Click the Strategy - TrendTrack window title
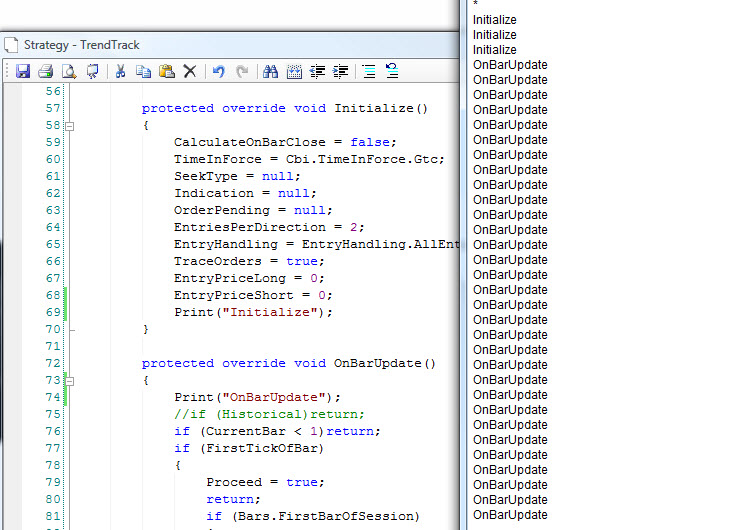 click(x=82, y=45)
